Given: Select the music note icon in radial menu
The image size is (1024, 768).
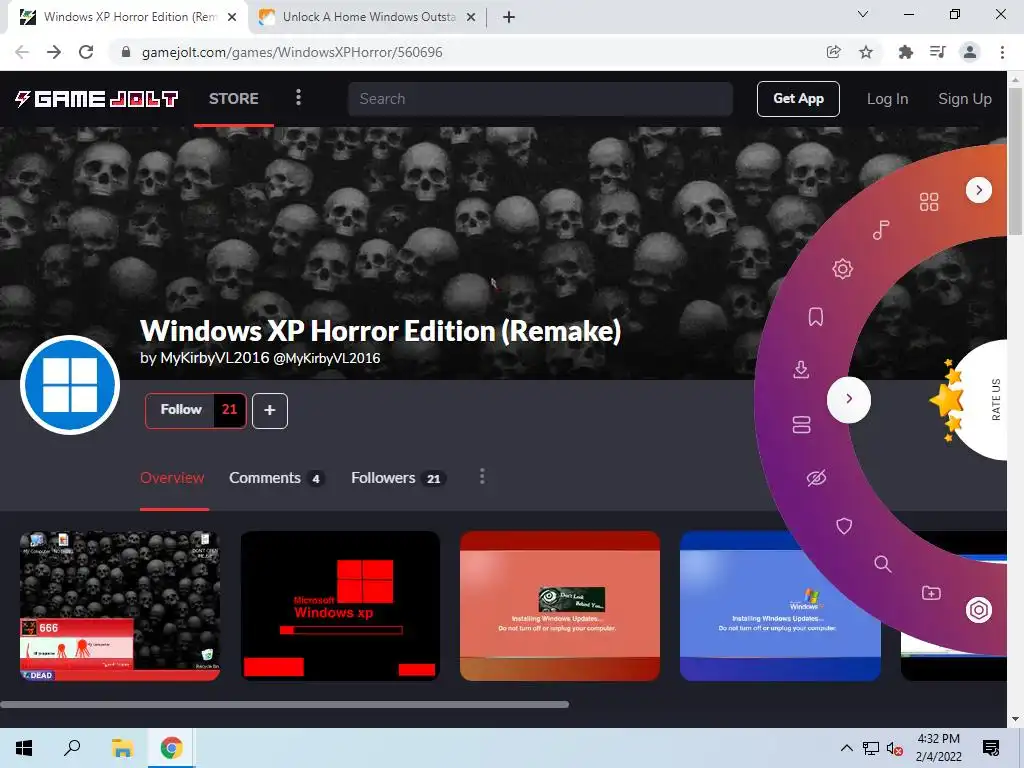Looking at the screenshot, I should pyautogui.click(x=881, y=229).
